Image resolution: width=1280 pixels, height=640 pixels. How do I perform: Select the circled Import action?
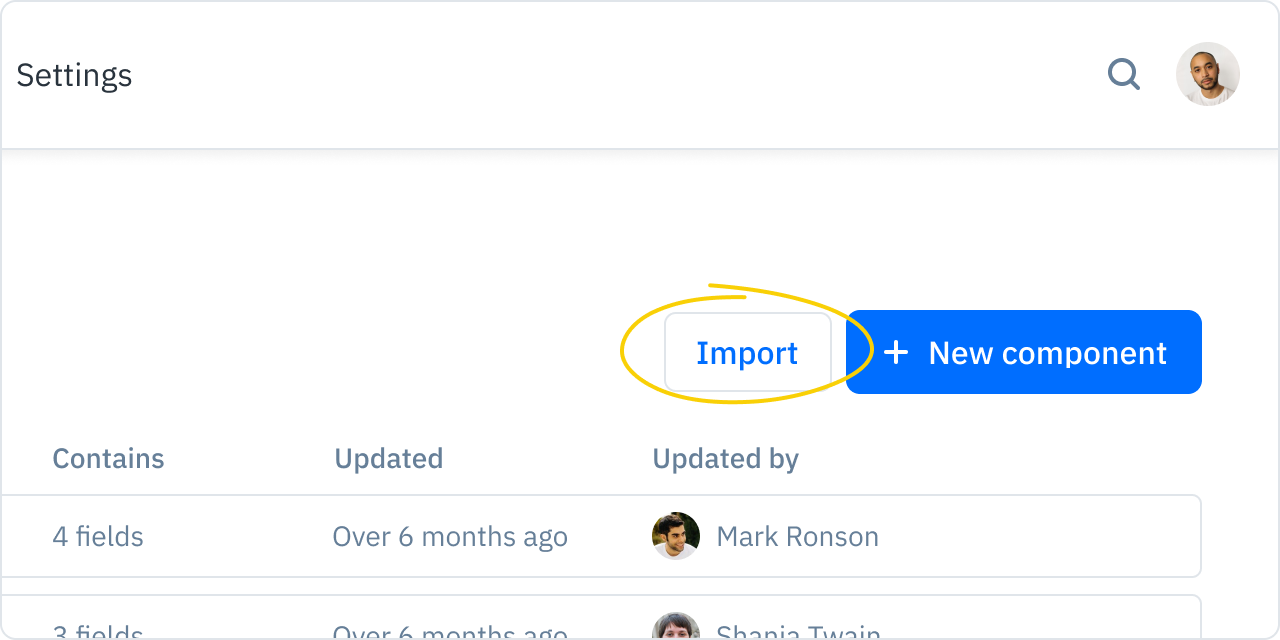[x=748, y=352]
